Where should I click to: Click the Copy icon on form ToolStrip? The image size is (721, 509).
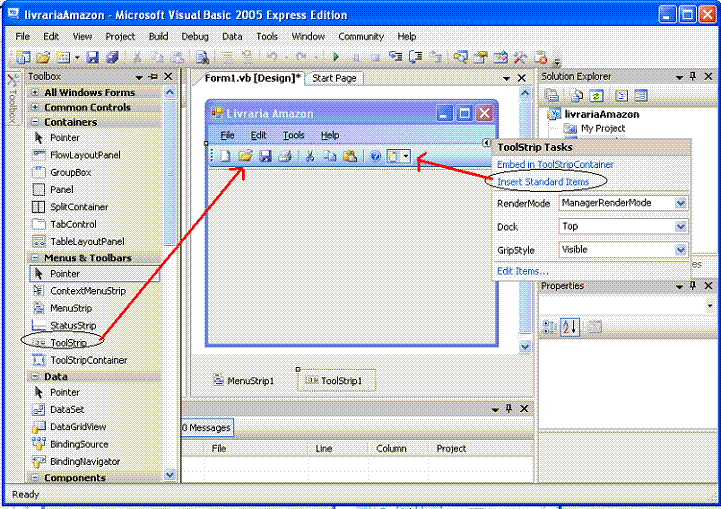330,156
